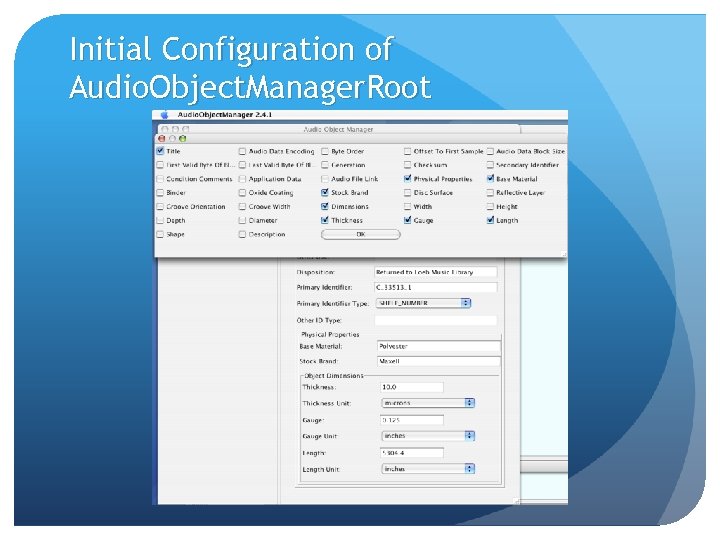
Task: Enable the Diameter checkbox
Action: click(x=242, y=220)
